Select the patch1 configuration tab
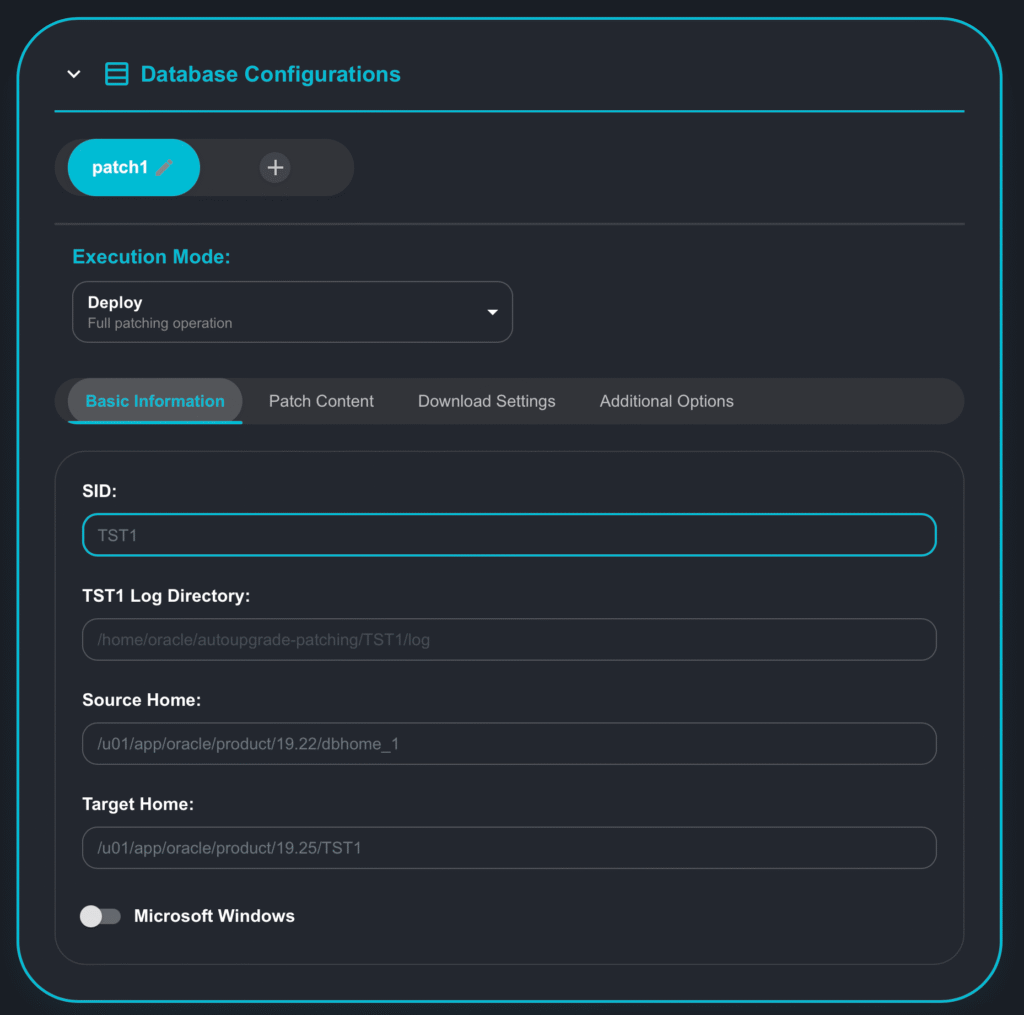 point(120,167)
